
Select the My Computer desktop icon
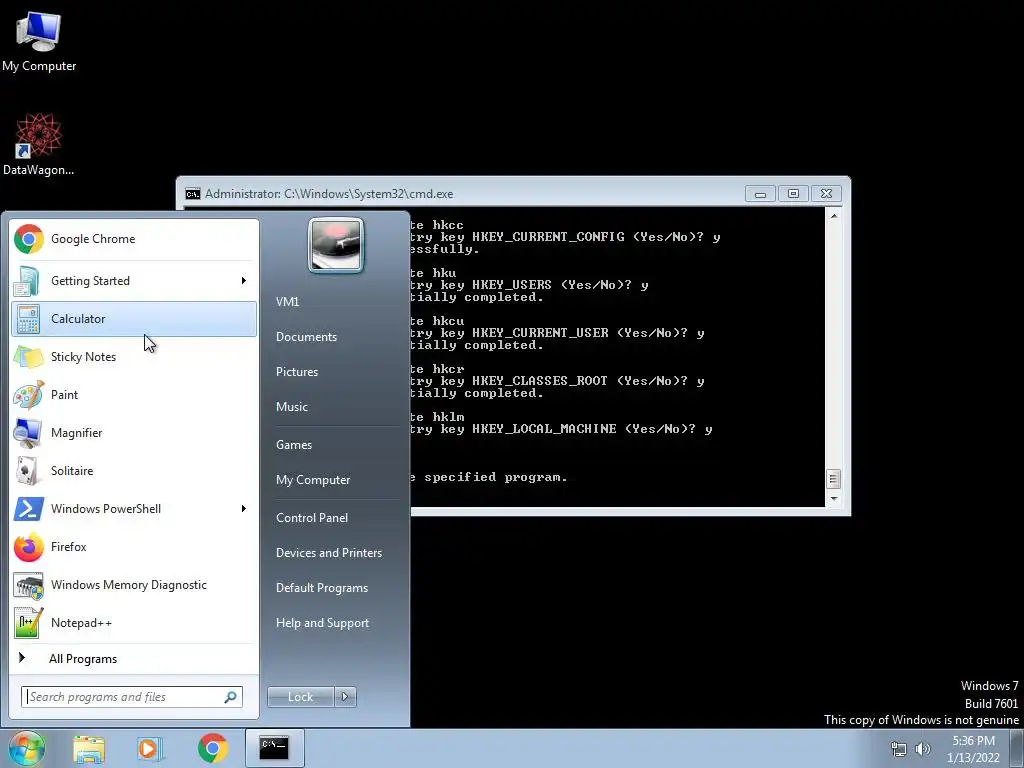pyautogui.click(x=39, y=33)
